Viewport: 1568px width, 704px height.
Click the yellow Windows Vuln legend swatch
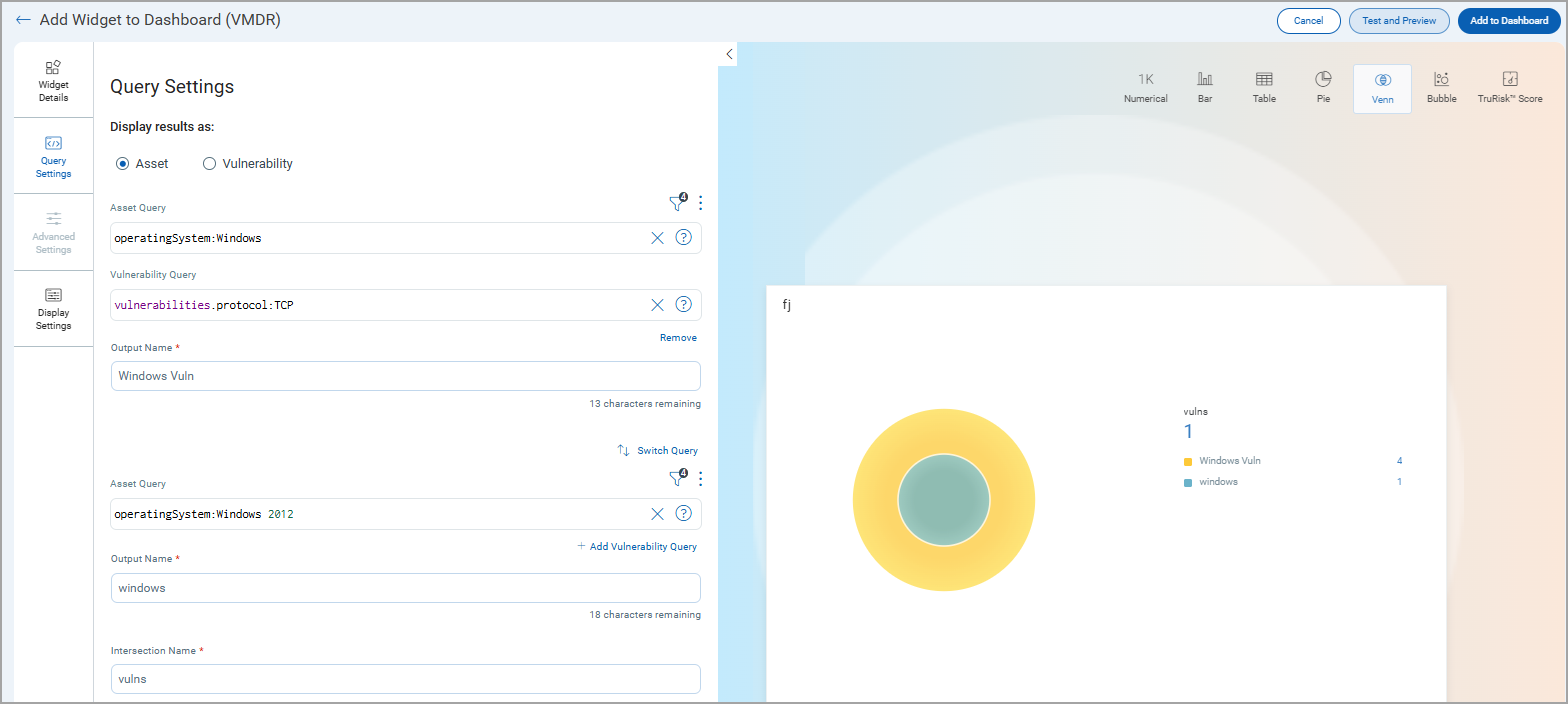(1188, 462)
